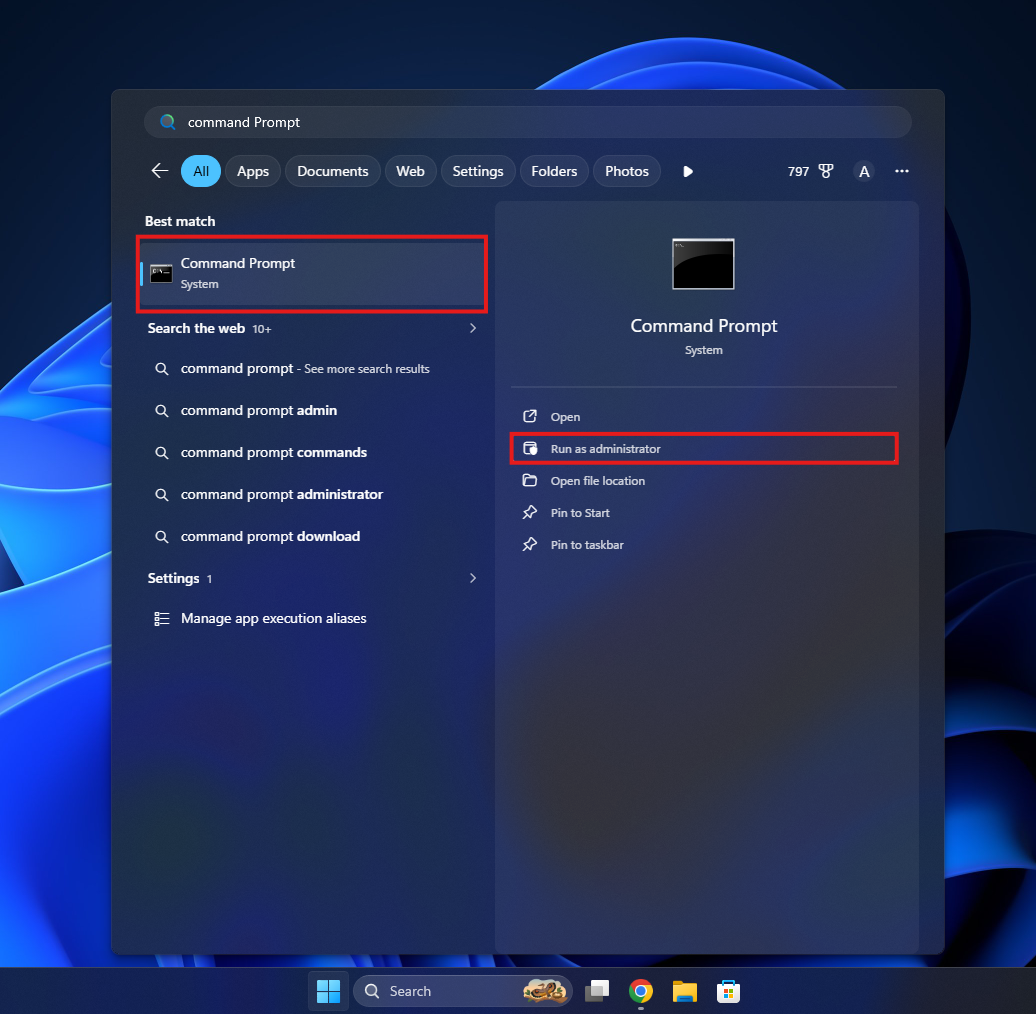Switch to the Apps filter tab

[252, 171]
